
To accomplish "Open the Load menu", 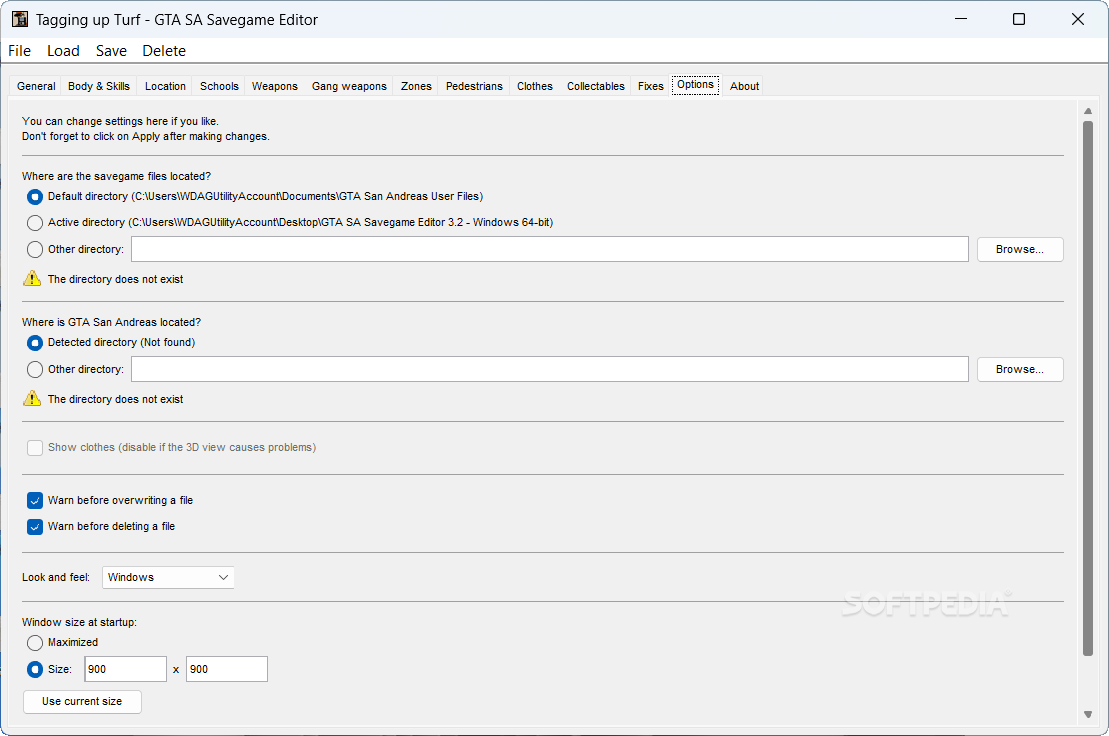I will click(63, 51).
